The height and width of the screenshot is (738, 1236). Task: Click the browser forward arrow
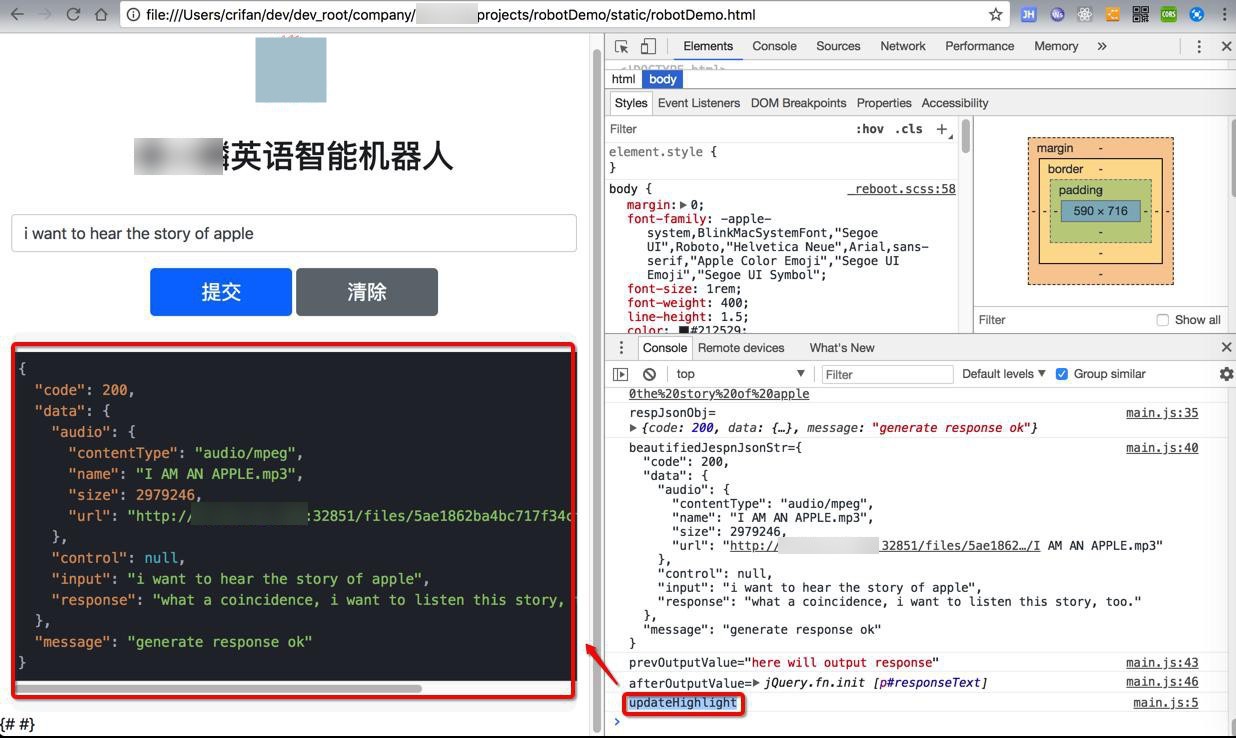pyautogui.click(x=45, y=15)
